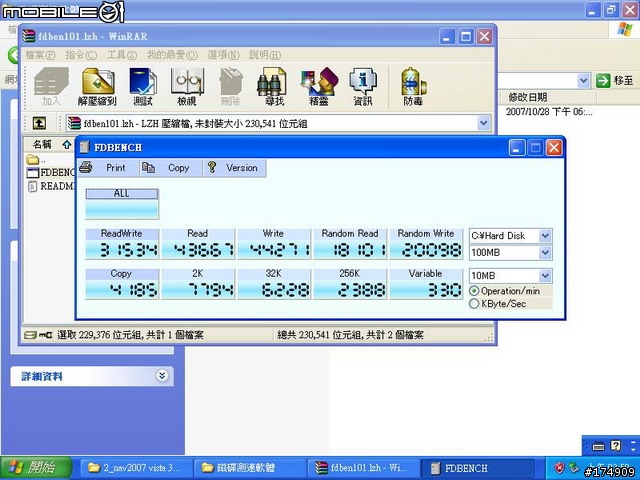640x480 pixels.
Task: Run the Random Write benchmark
Action: pyautogui.click(x=426, y=244)
